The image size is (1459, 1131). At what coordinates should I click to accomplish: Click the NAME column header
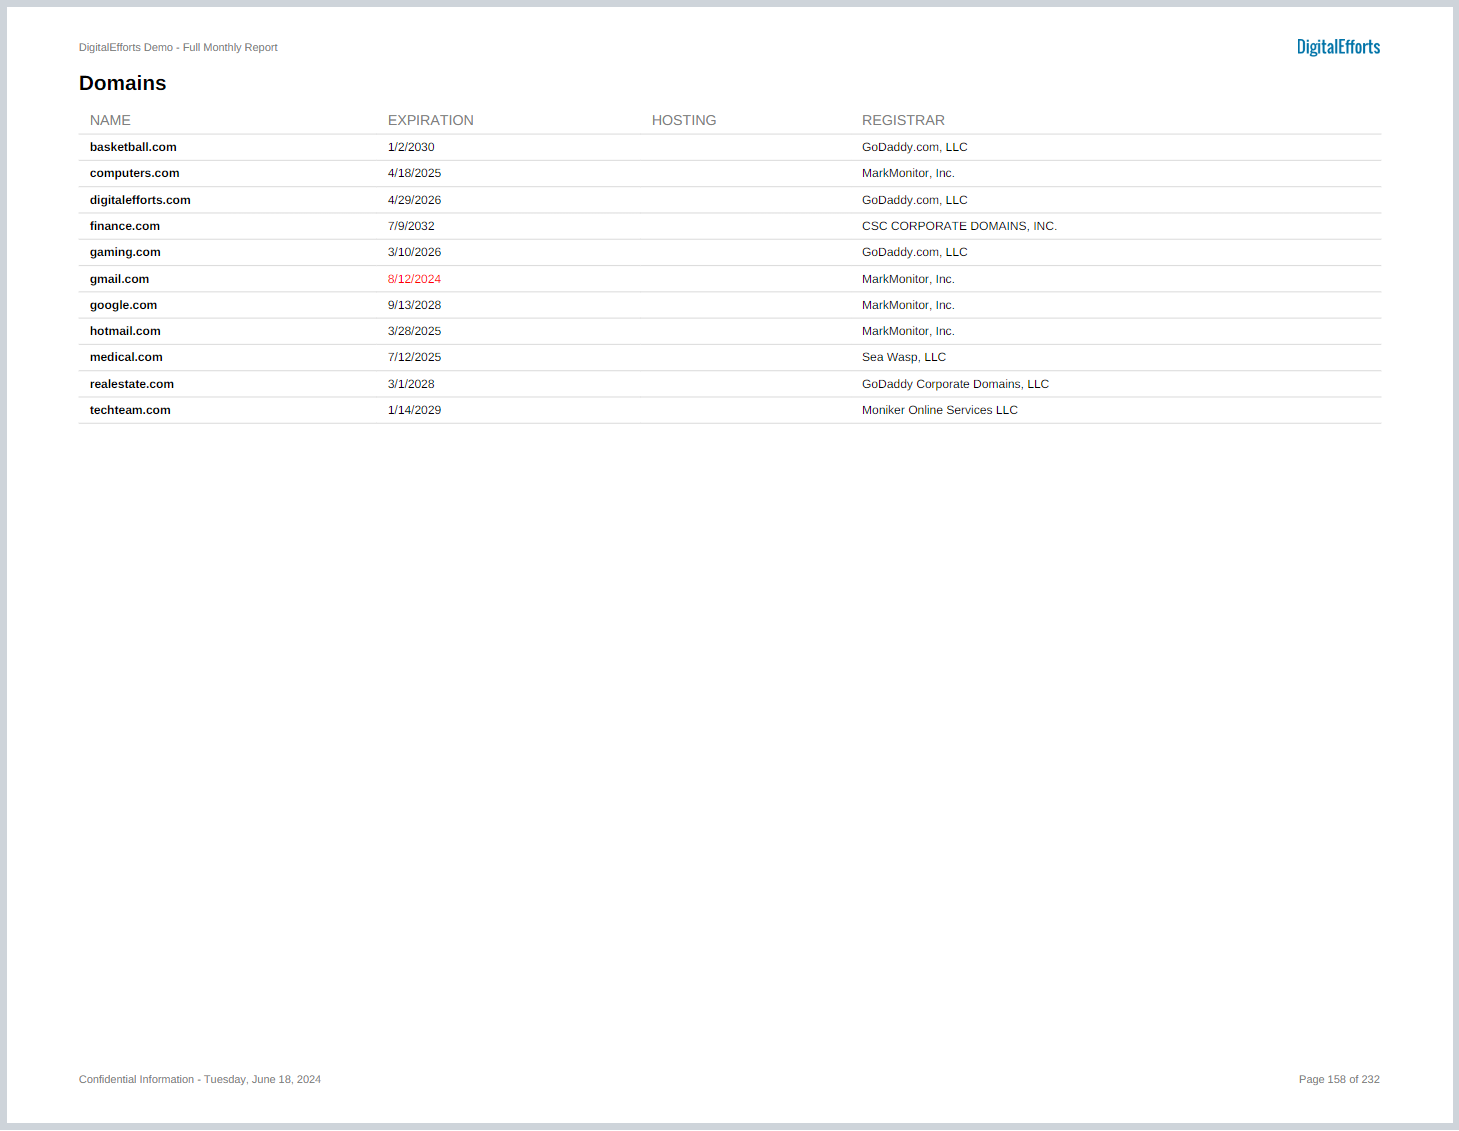[110, 120]
